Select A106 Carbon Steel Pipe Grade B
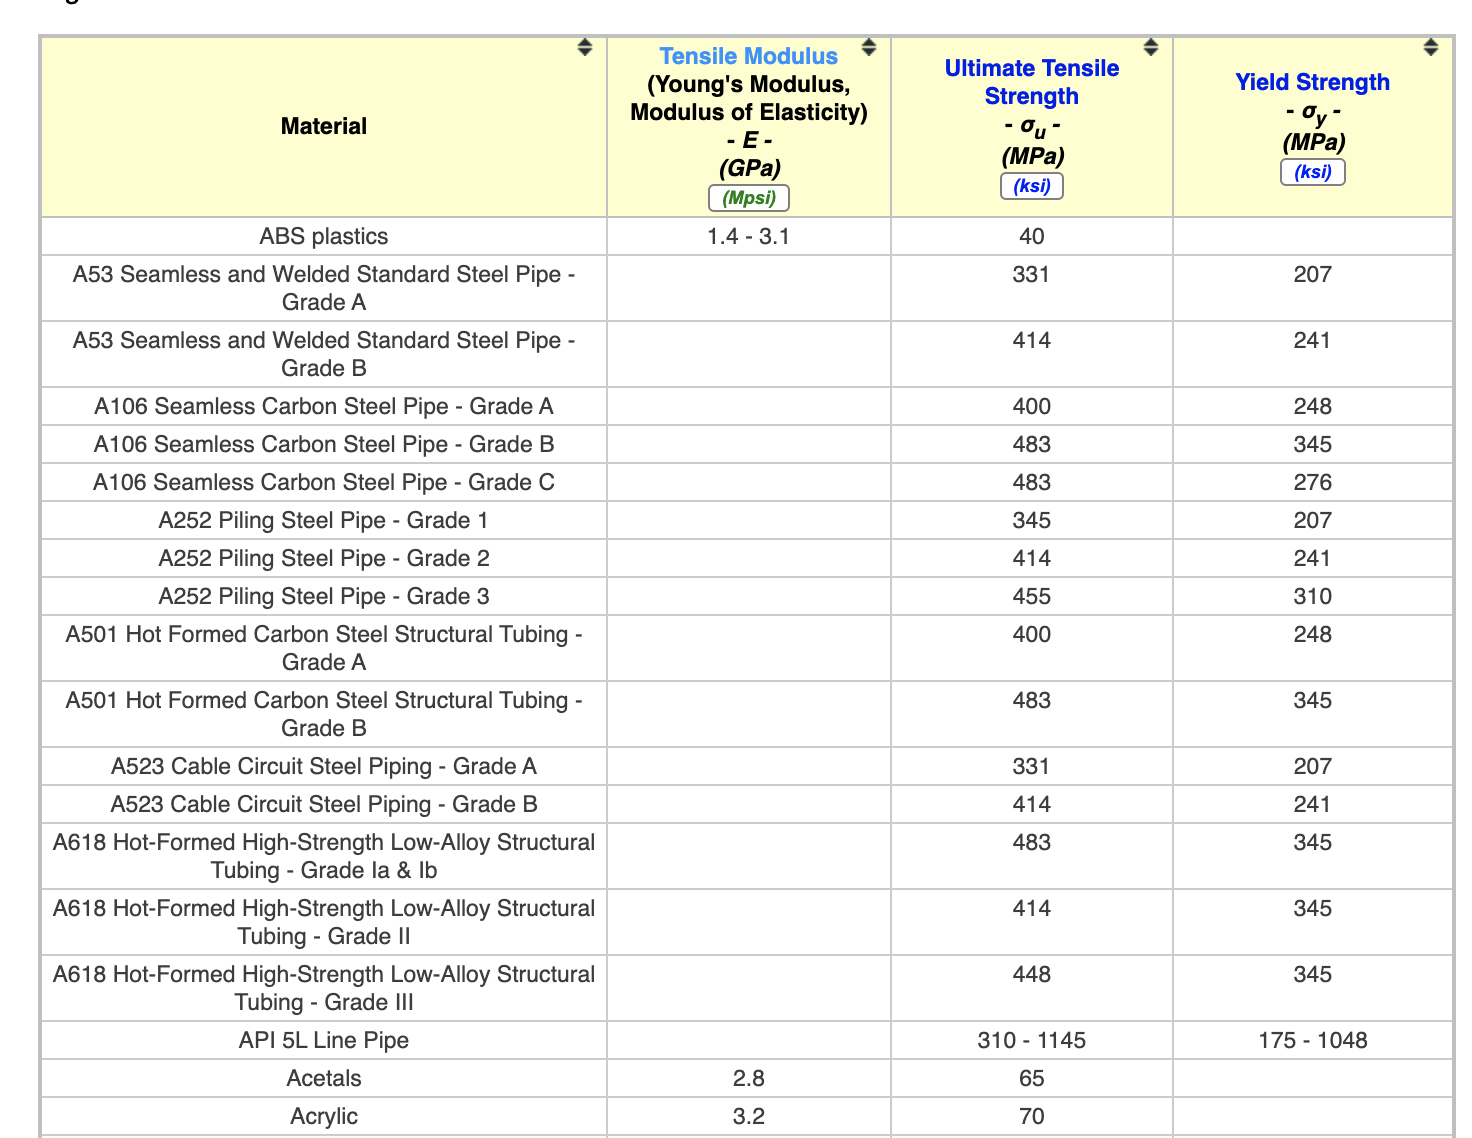Screen dimensions: 1472x1138 pyautogui.click(x=324, y=444)
